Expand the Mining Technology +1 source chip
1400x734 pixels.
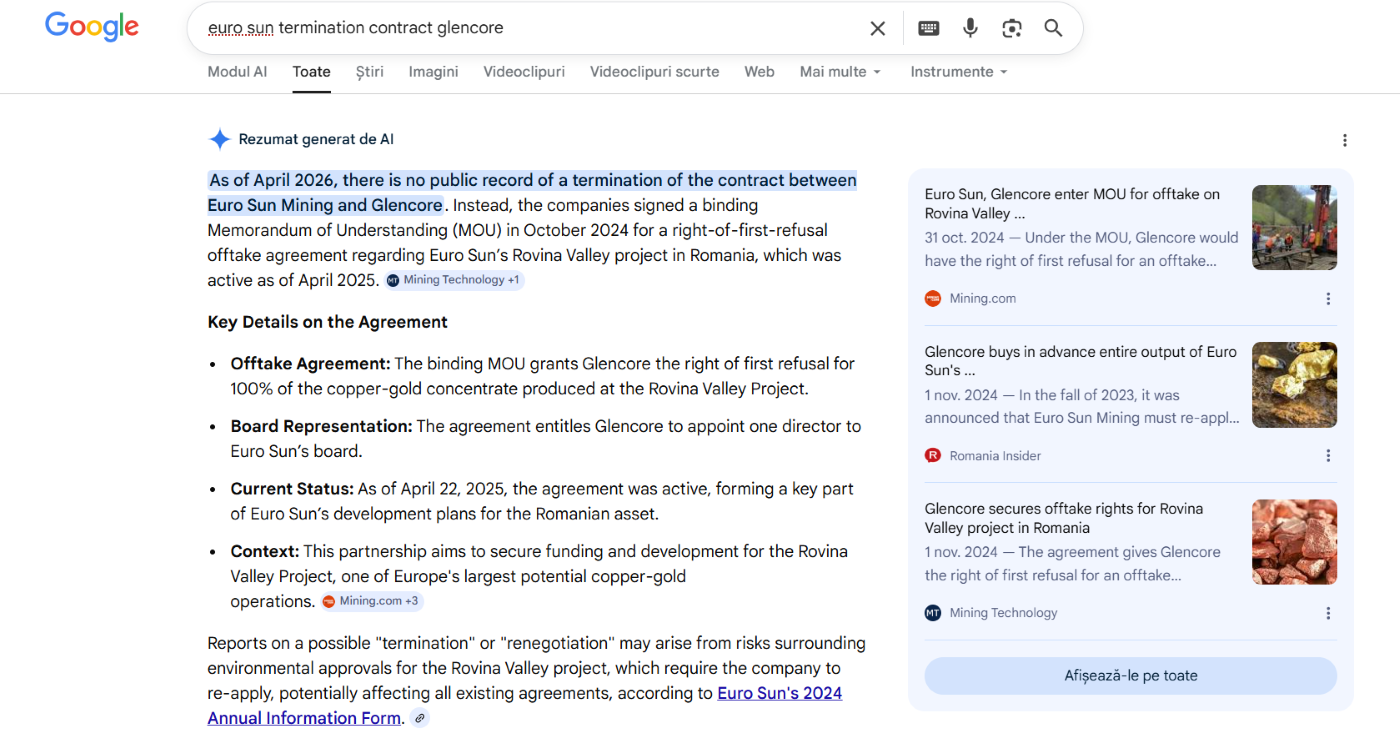pos(454,280)
